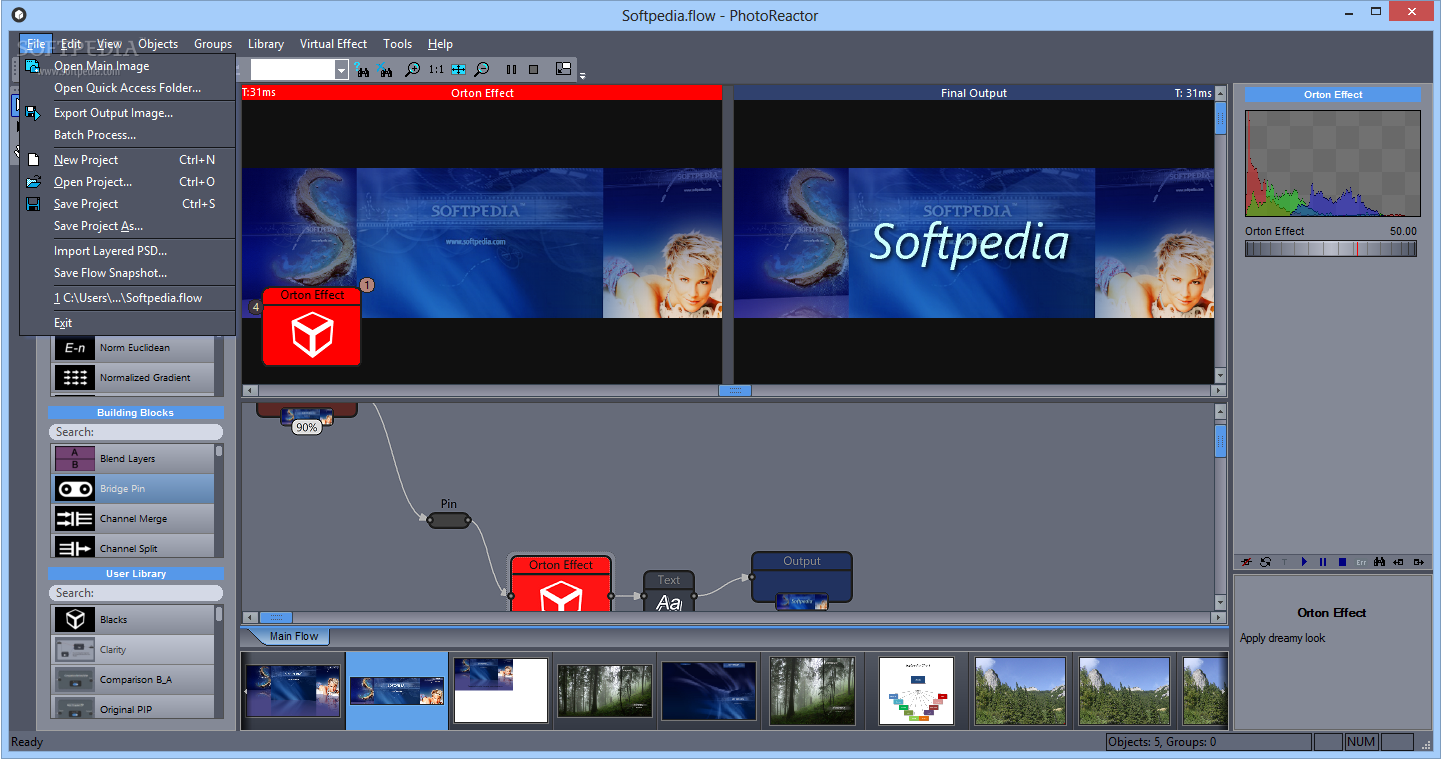Select the Comparison B_A library item
This screenshot has width=1441, height=759.
coord(133,679)
